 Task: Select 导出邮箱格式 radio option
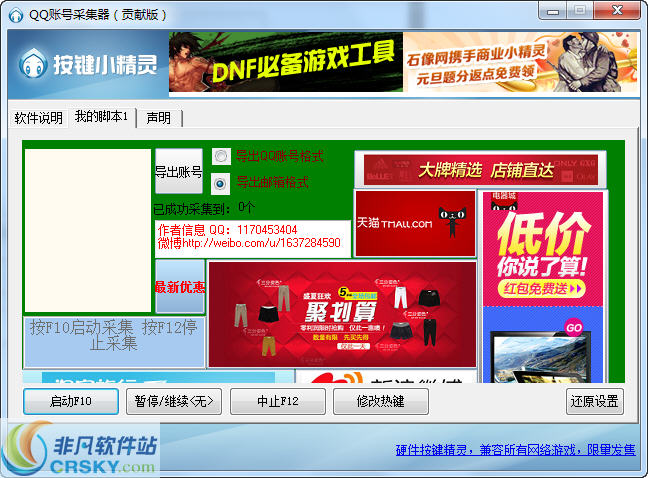pos(220,183)
